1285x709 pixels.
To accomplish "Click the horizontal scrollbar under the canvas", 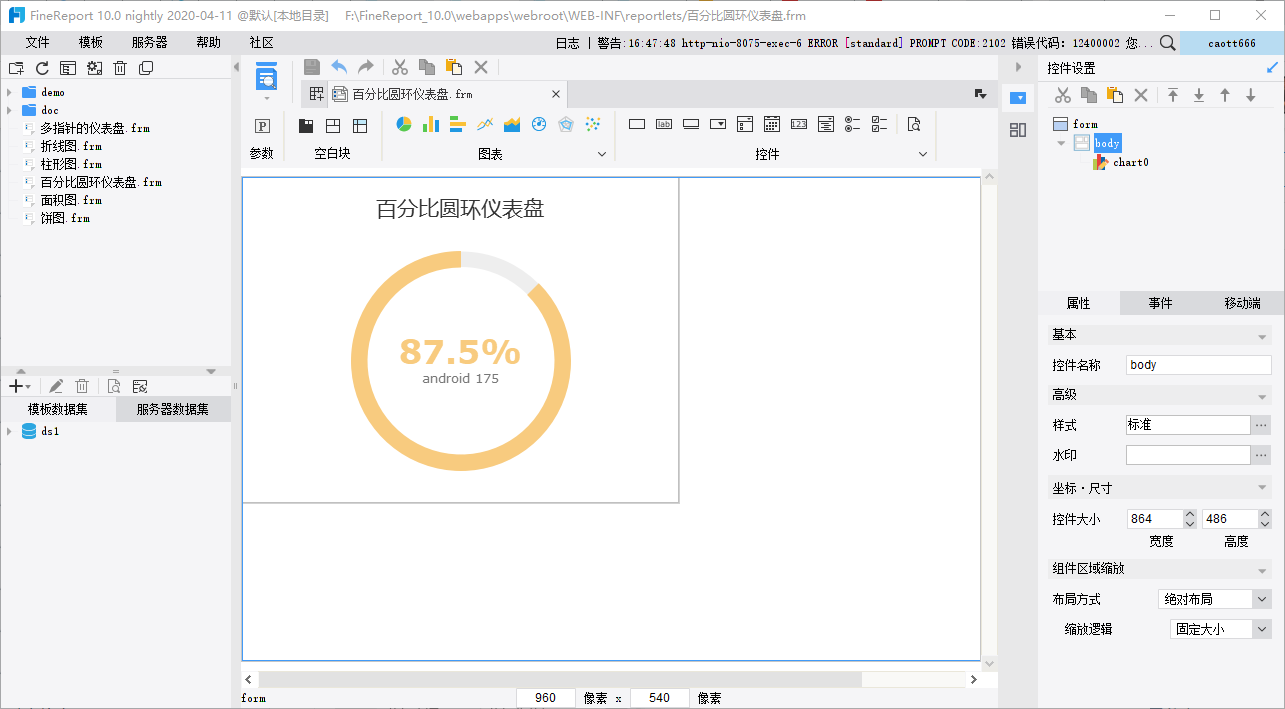I will (x=560, y=680).
